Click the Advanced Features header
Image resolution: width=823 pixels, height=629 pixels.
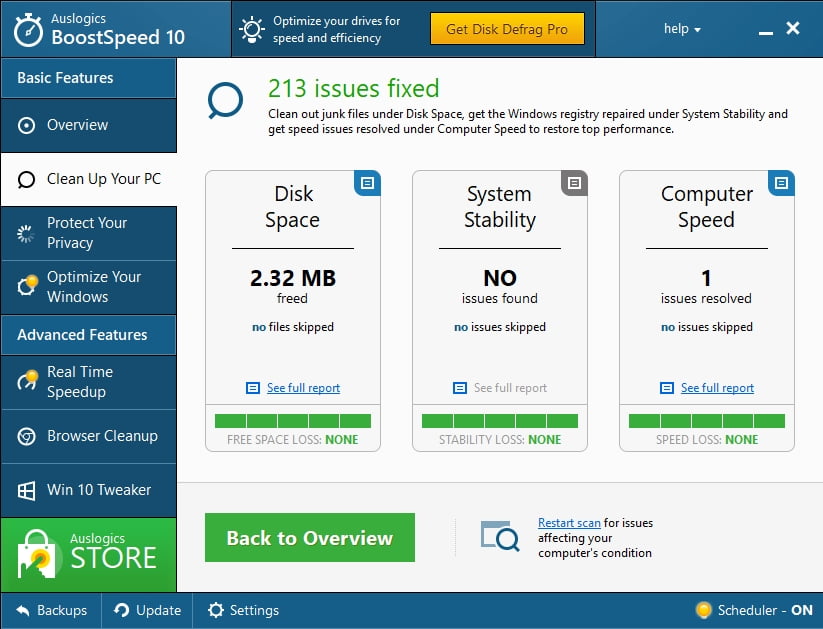tap(89, 335)
